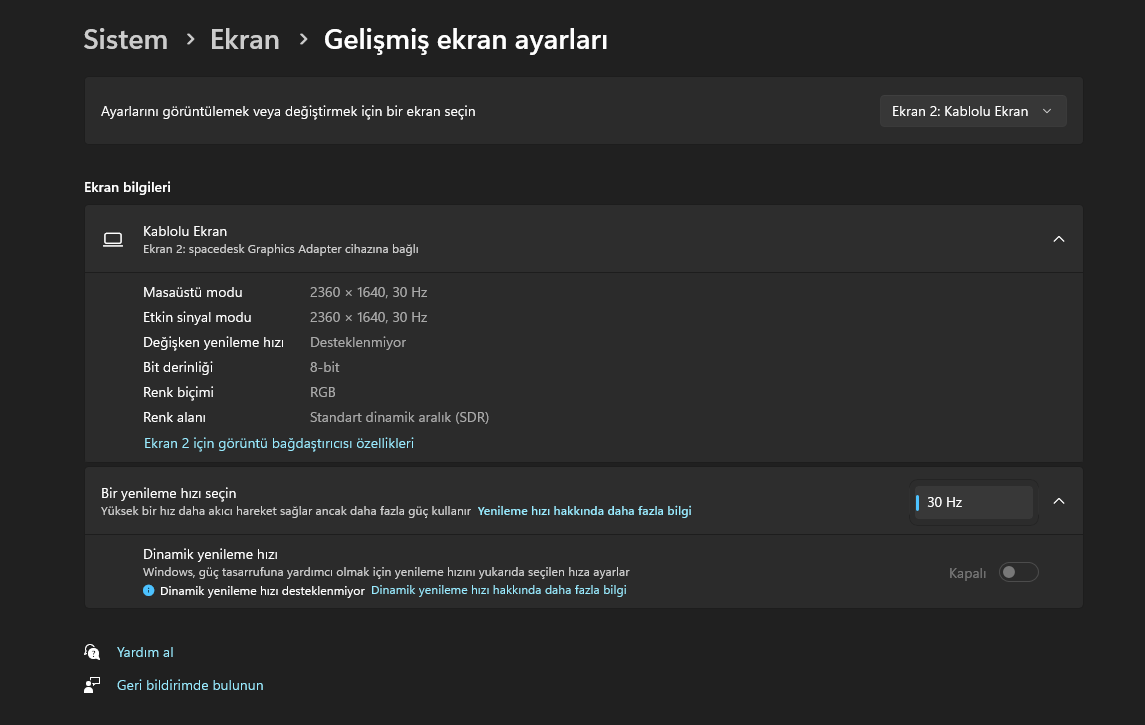Click the Kablolu Ekran header row

tap(583, 239)
